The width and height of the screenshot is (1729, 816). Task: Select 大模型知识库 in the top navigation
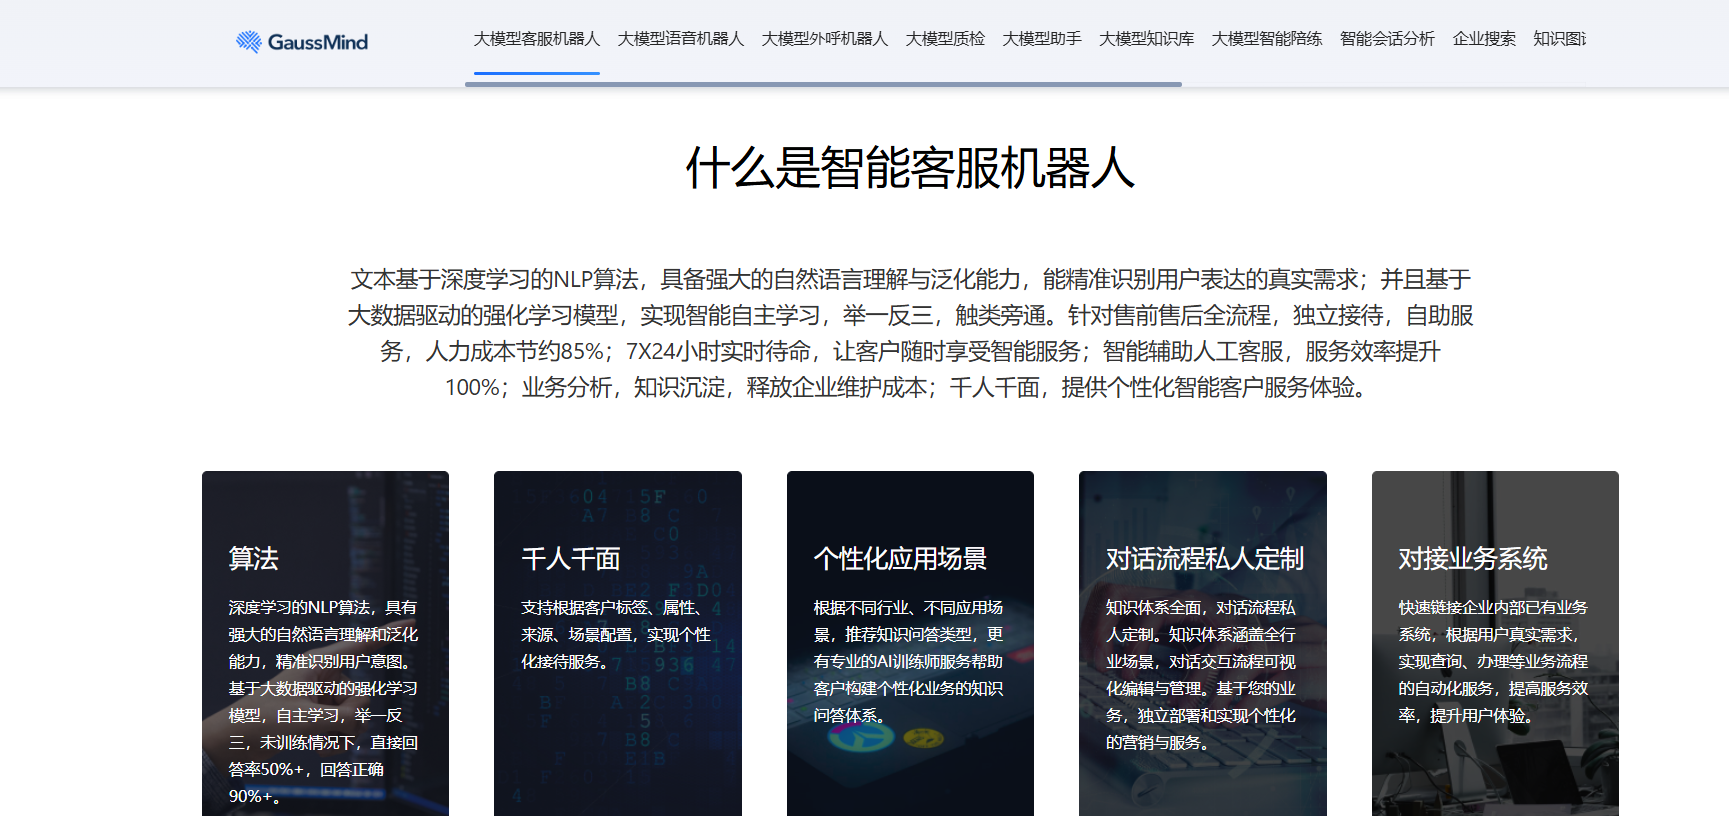point(1146,39)
